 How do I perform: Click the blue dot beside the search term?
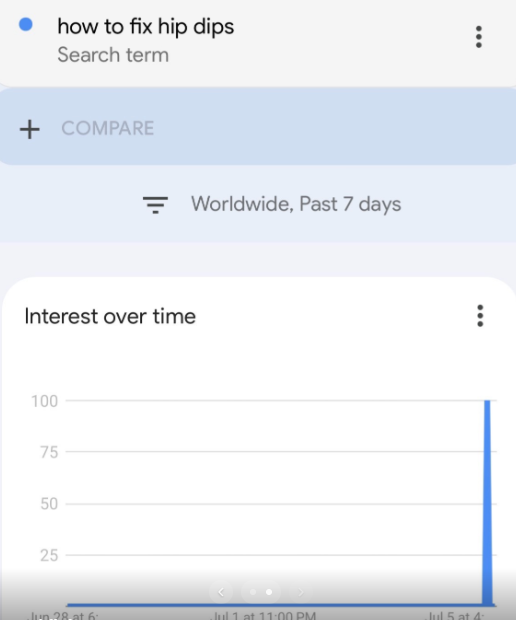[x=26, y=25]
